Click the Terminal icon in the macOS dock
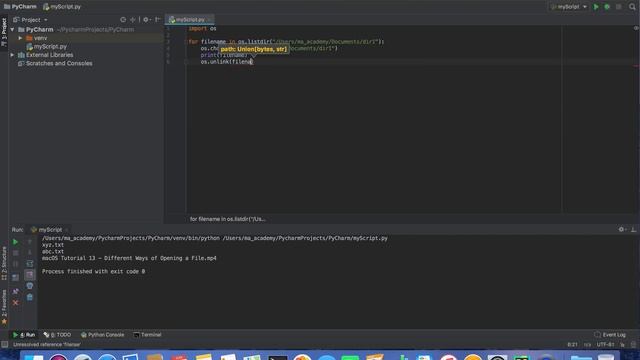The width and height of the screenshot is (640, 360). 278,358
